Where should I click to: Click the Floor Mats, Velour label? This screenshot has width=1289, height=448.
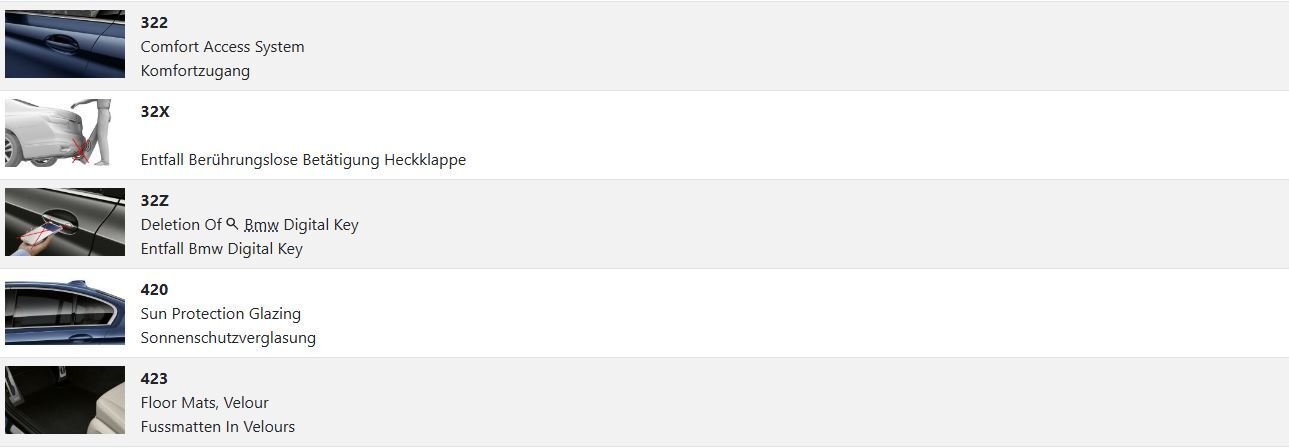pos(204,403)
